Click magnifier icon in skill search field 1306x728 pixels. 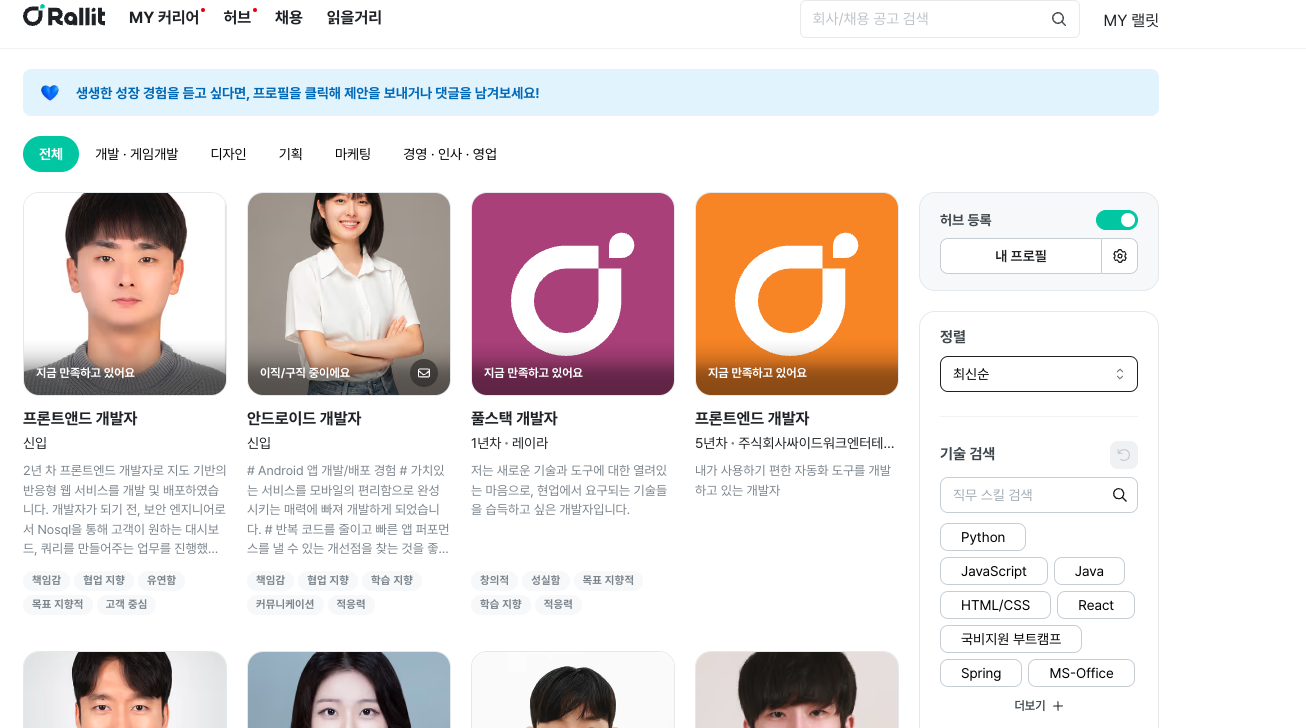pyautogui.click(x=1120, y=495)
